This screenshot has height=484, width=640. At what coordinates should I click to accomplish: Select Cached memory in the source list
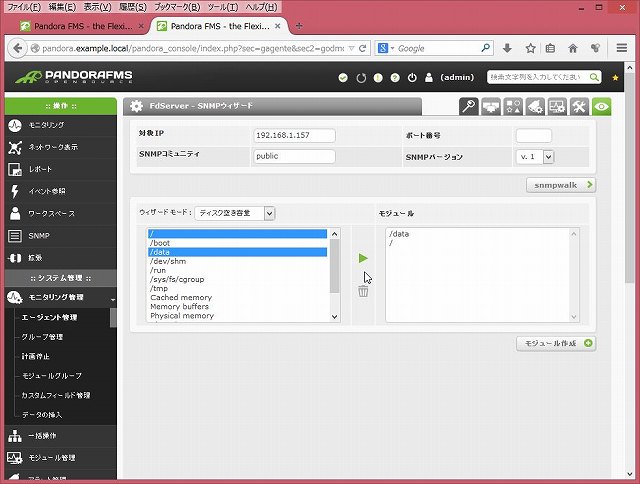point(238,298)
